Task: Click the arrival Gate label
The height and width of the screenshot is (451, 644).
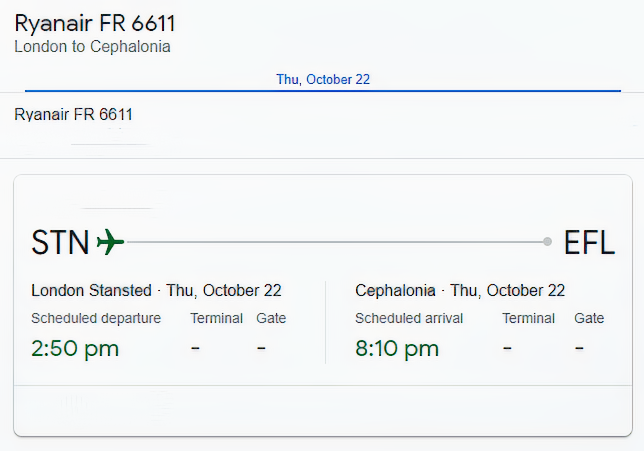Action: click(589, 318)
